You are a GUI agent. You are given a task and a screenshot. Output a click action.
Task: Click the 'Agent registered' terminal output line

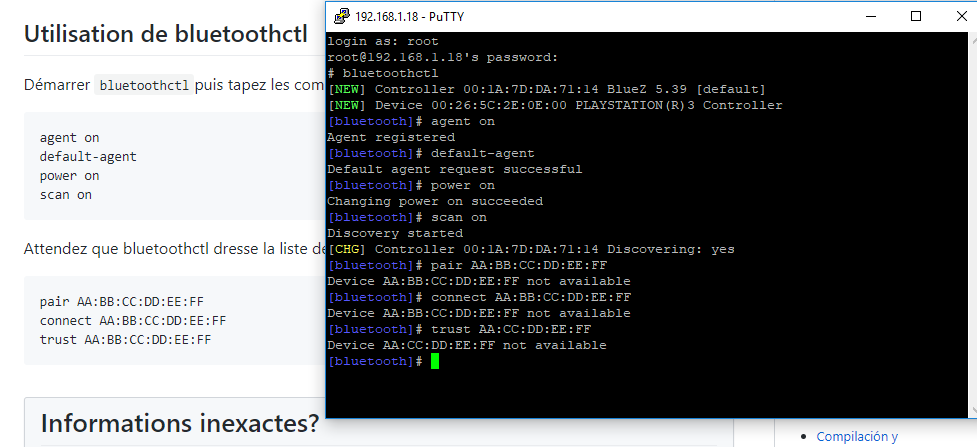pyautogui.click(x=391, y=137)
